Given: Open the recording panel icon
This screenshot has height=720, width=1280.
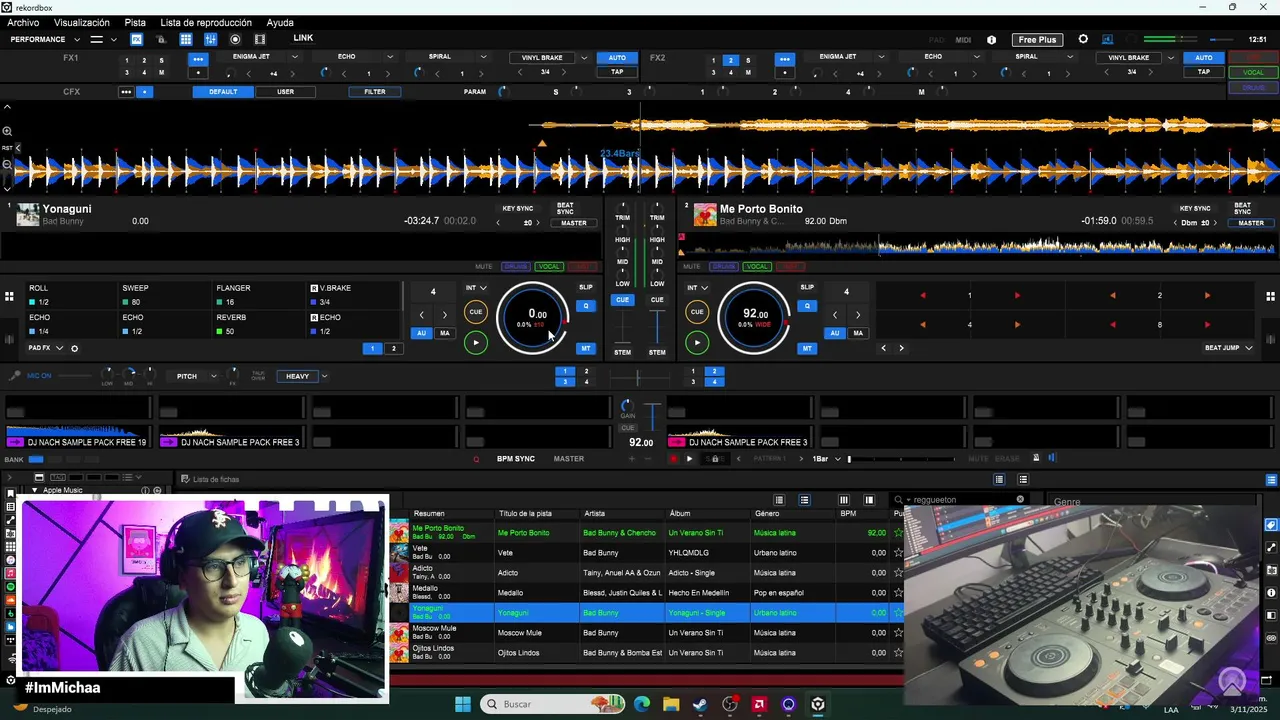Looking at the screenshot, I should point(235,39).
